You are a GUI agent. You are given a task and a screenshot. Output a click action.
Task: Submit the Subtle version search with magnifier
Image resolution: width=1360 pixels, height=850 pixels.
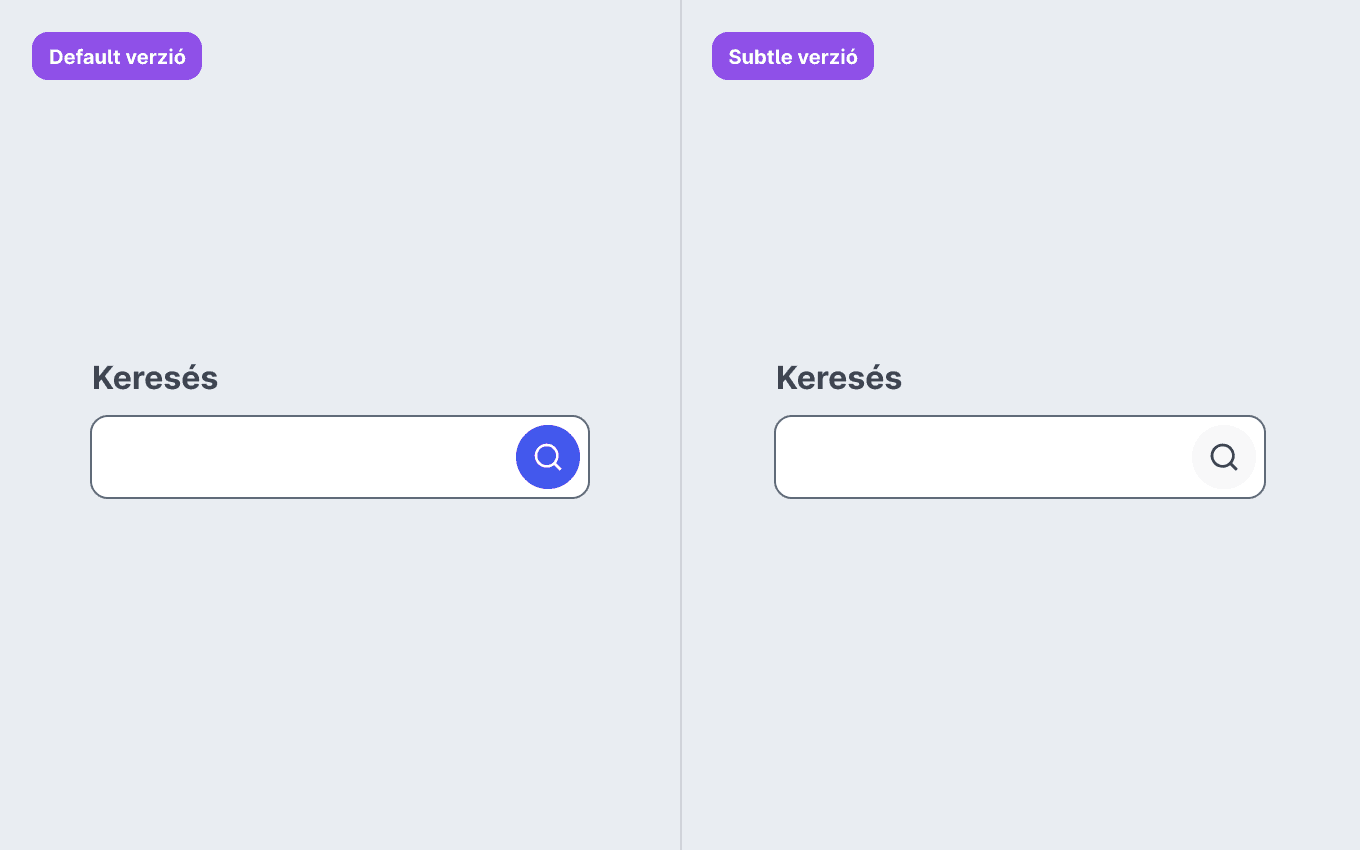(x=1224, y=457)
